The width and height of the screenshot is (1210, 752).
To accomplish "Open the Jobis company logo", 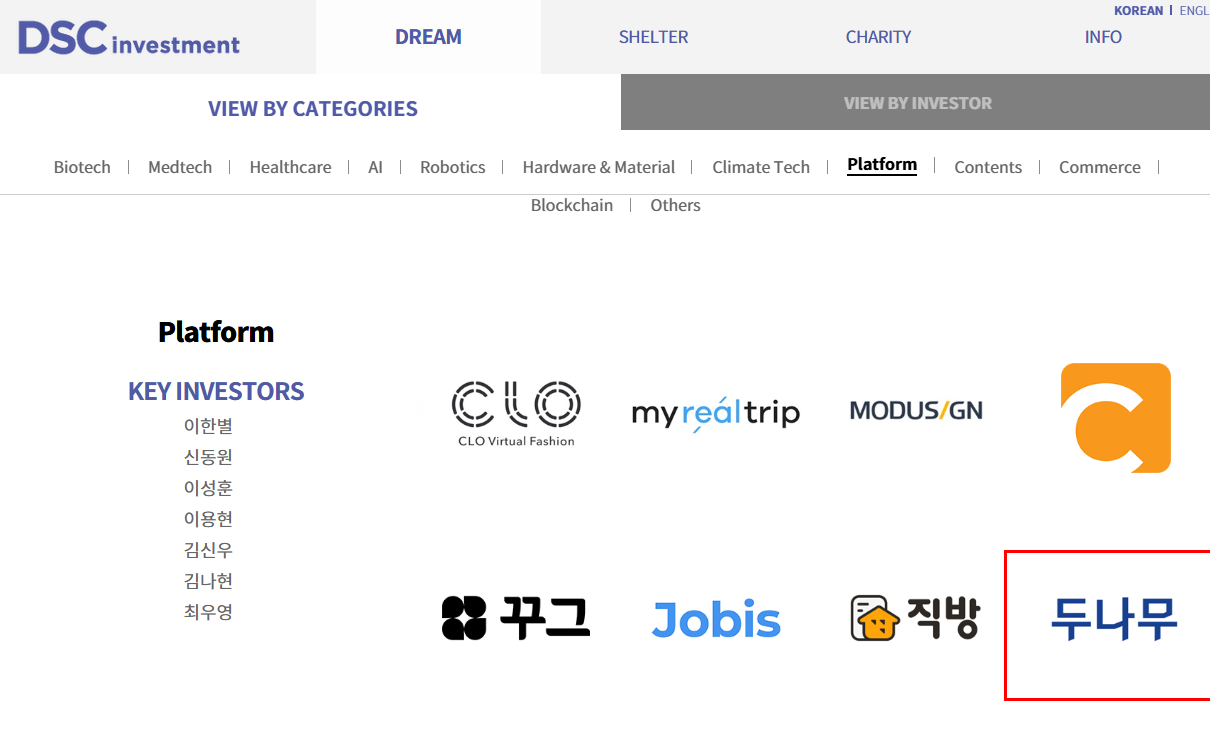I will (x=716, y=620).
